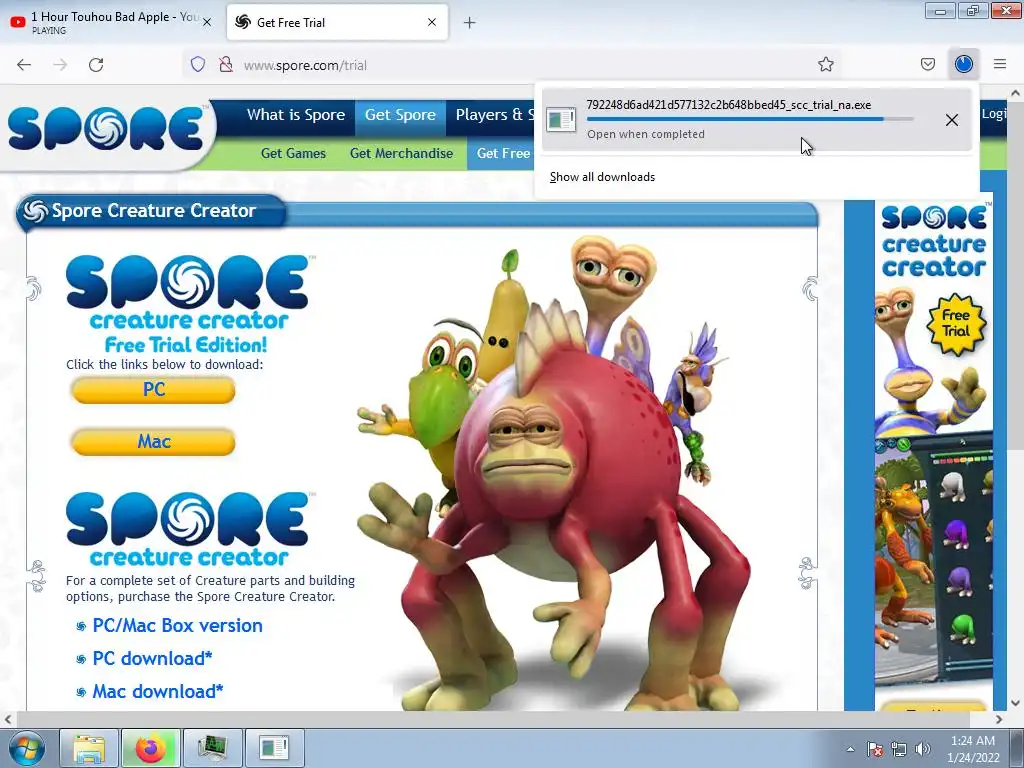The image size is (1024, 768).
Task: Click the Login link in the header
Action: tap(993, 114)
